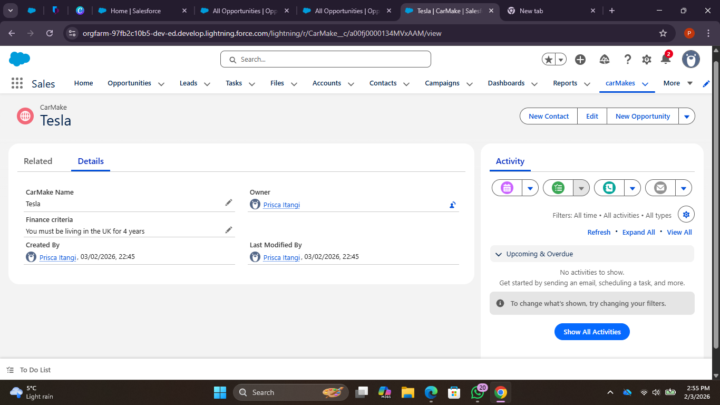Click the Edit button

point(592,116)
